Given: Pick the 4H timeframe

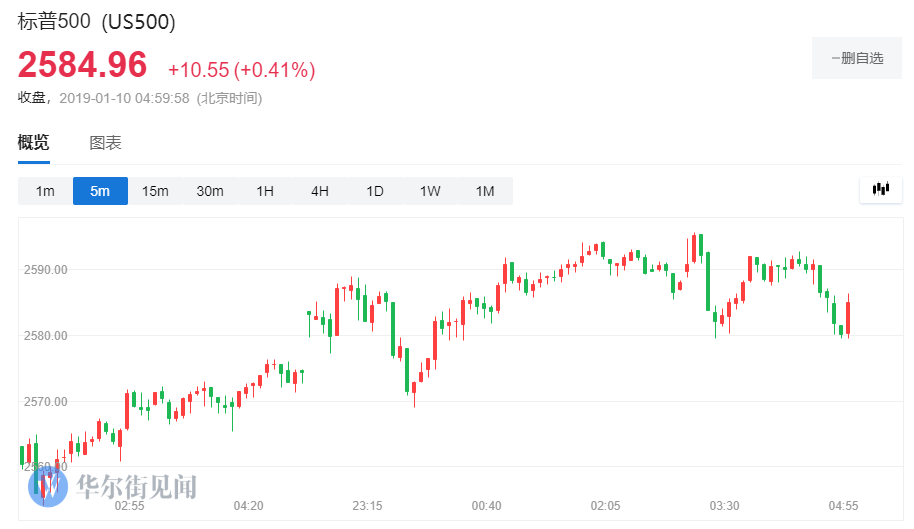Looking at the screenshot, I should [320, 191].
